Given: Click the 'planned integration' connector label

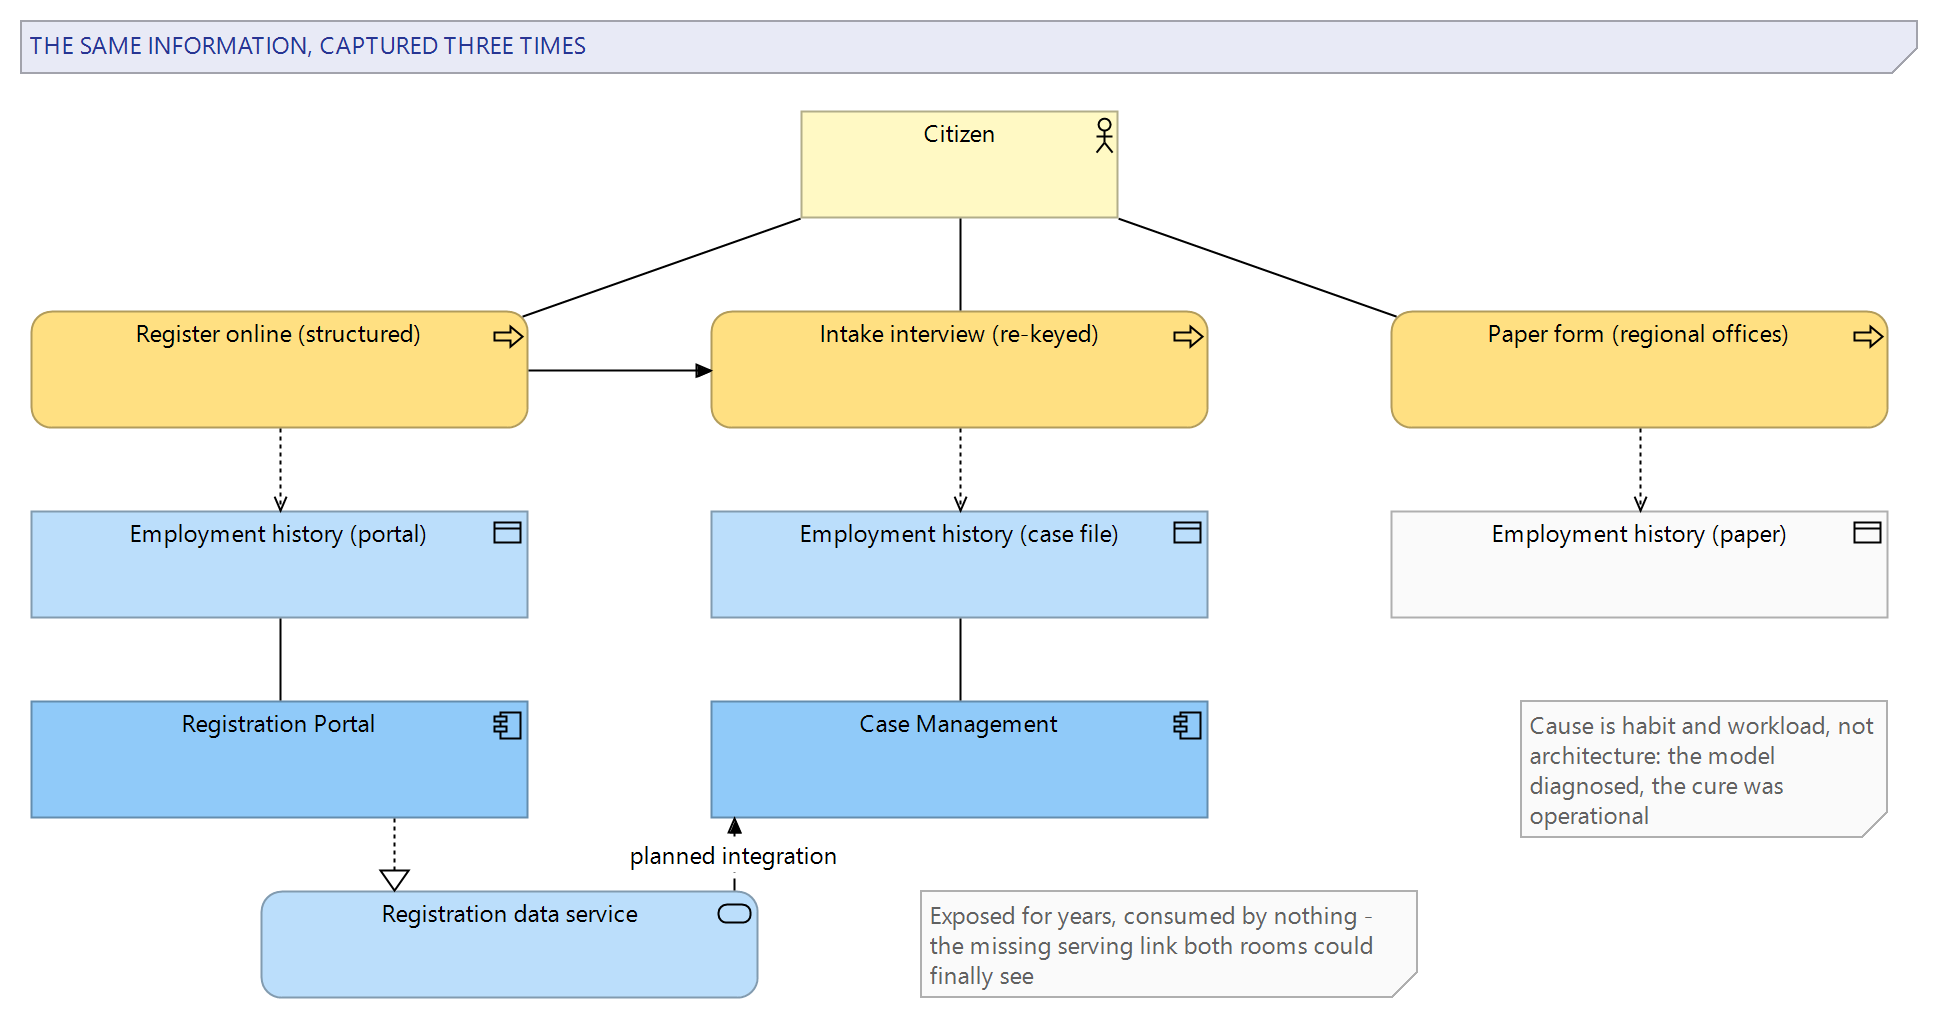Looking at the screenshot, I should pos(733,856).
